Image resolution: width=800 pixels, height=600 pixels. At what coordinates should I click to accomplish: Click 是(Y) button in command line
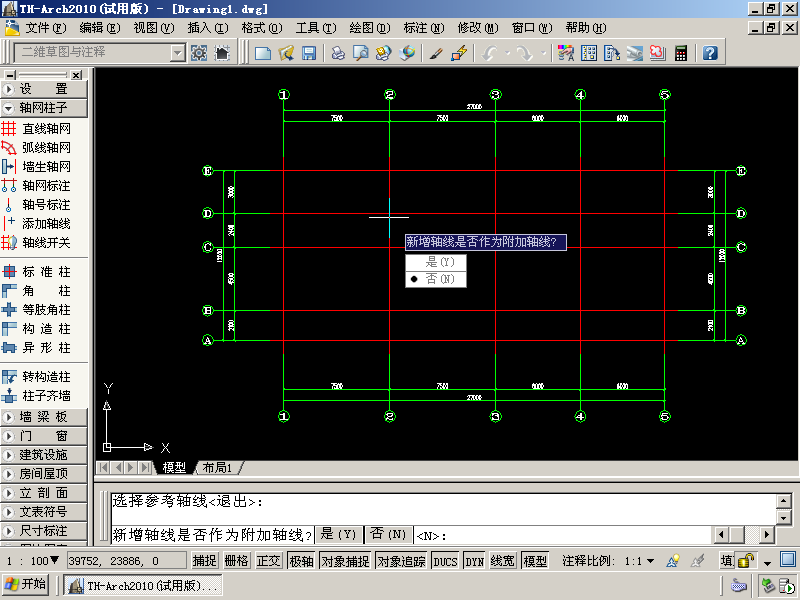(x=339, y=534)
